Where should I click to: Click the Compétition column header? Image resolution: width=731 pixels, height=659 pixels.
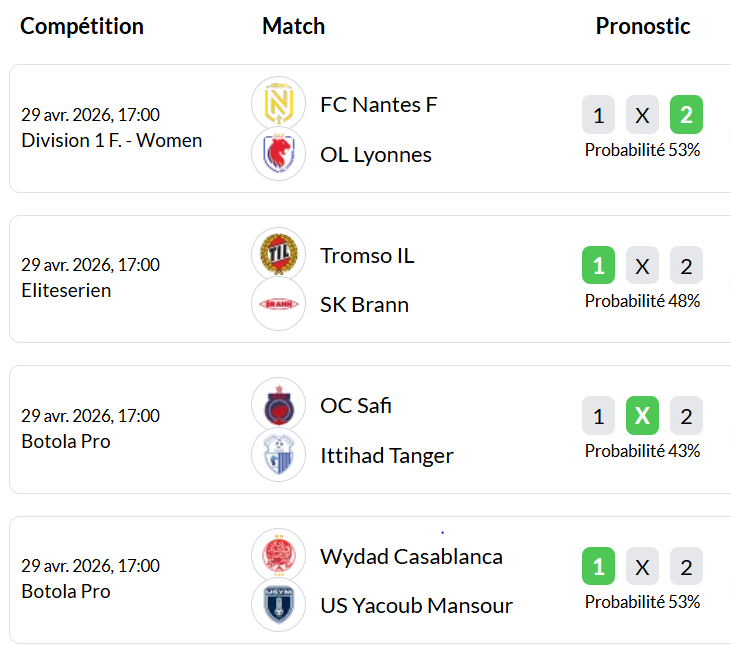[x=82, y=26]
